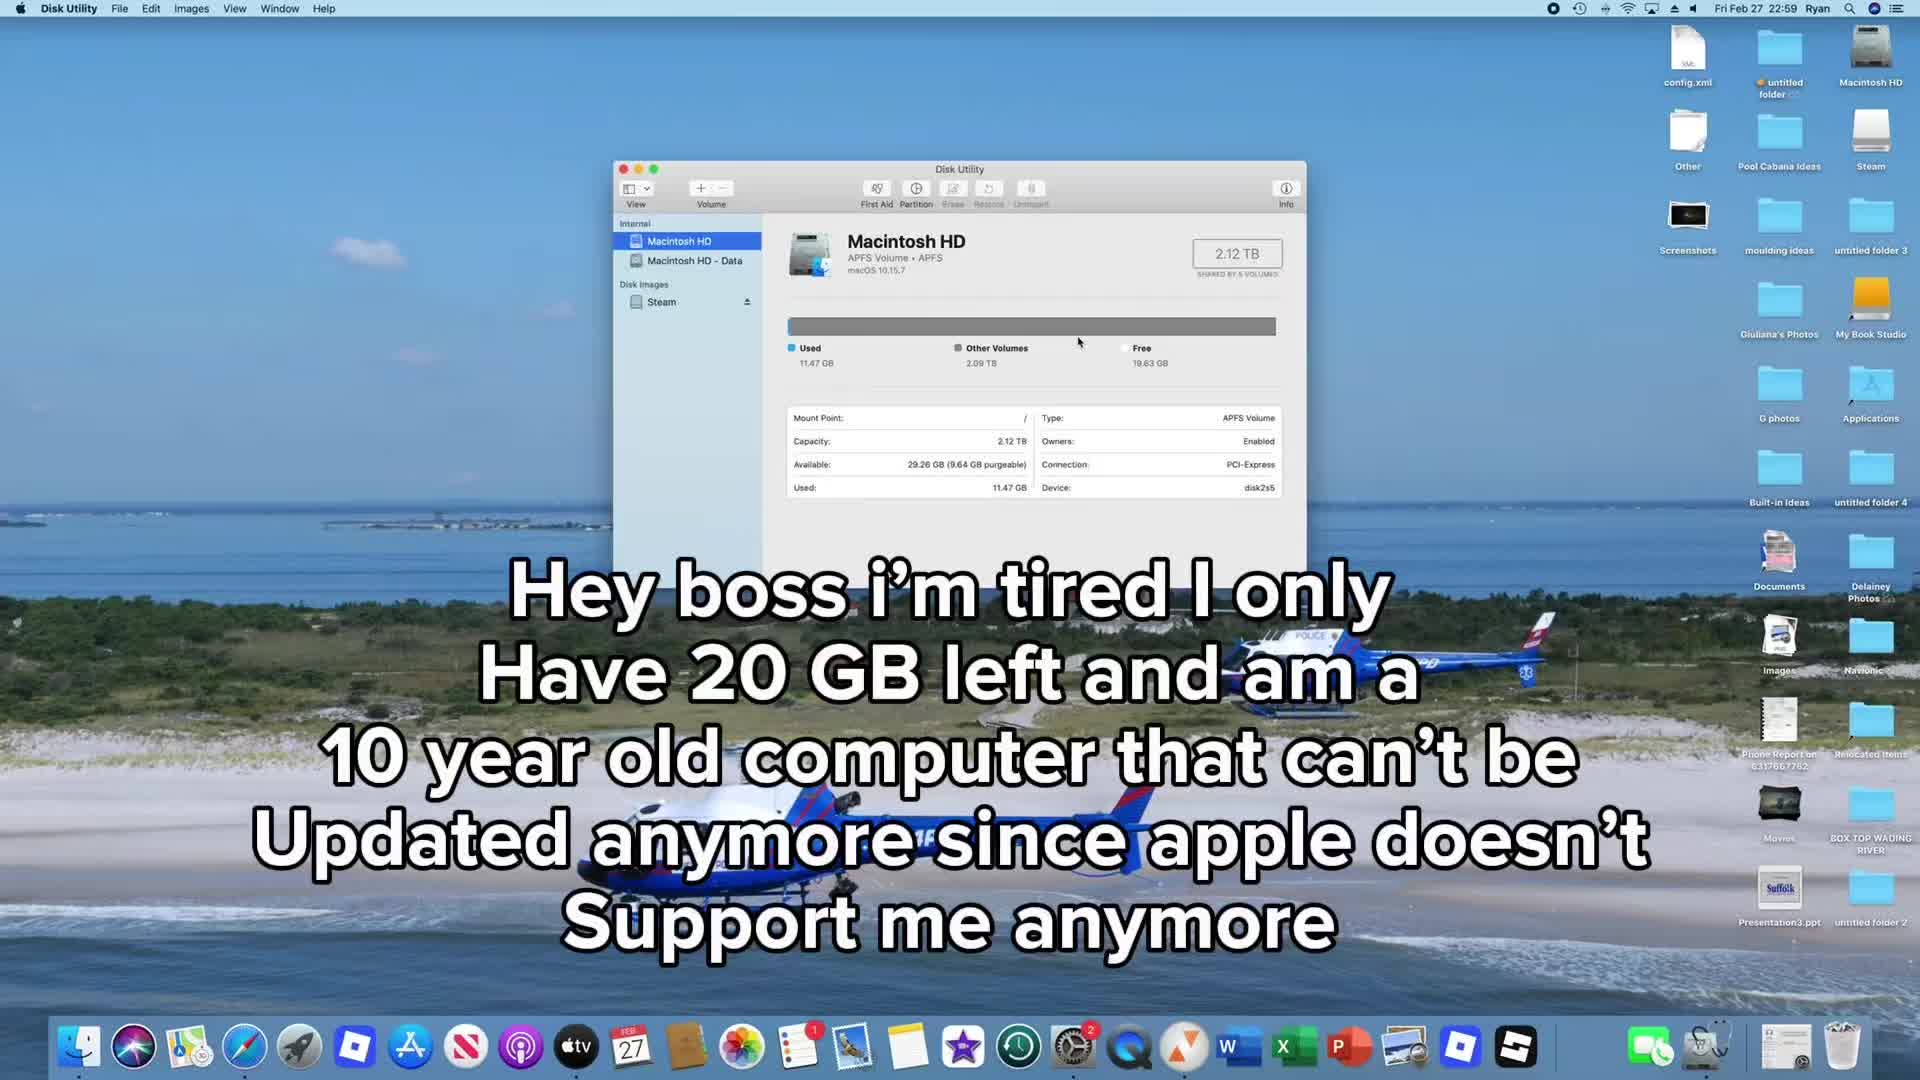The image size is (1920, 1080).
Task: Open the Time Machine menu bar item
Action: click(x=1580, y=9)
